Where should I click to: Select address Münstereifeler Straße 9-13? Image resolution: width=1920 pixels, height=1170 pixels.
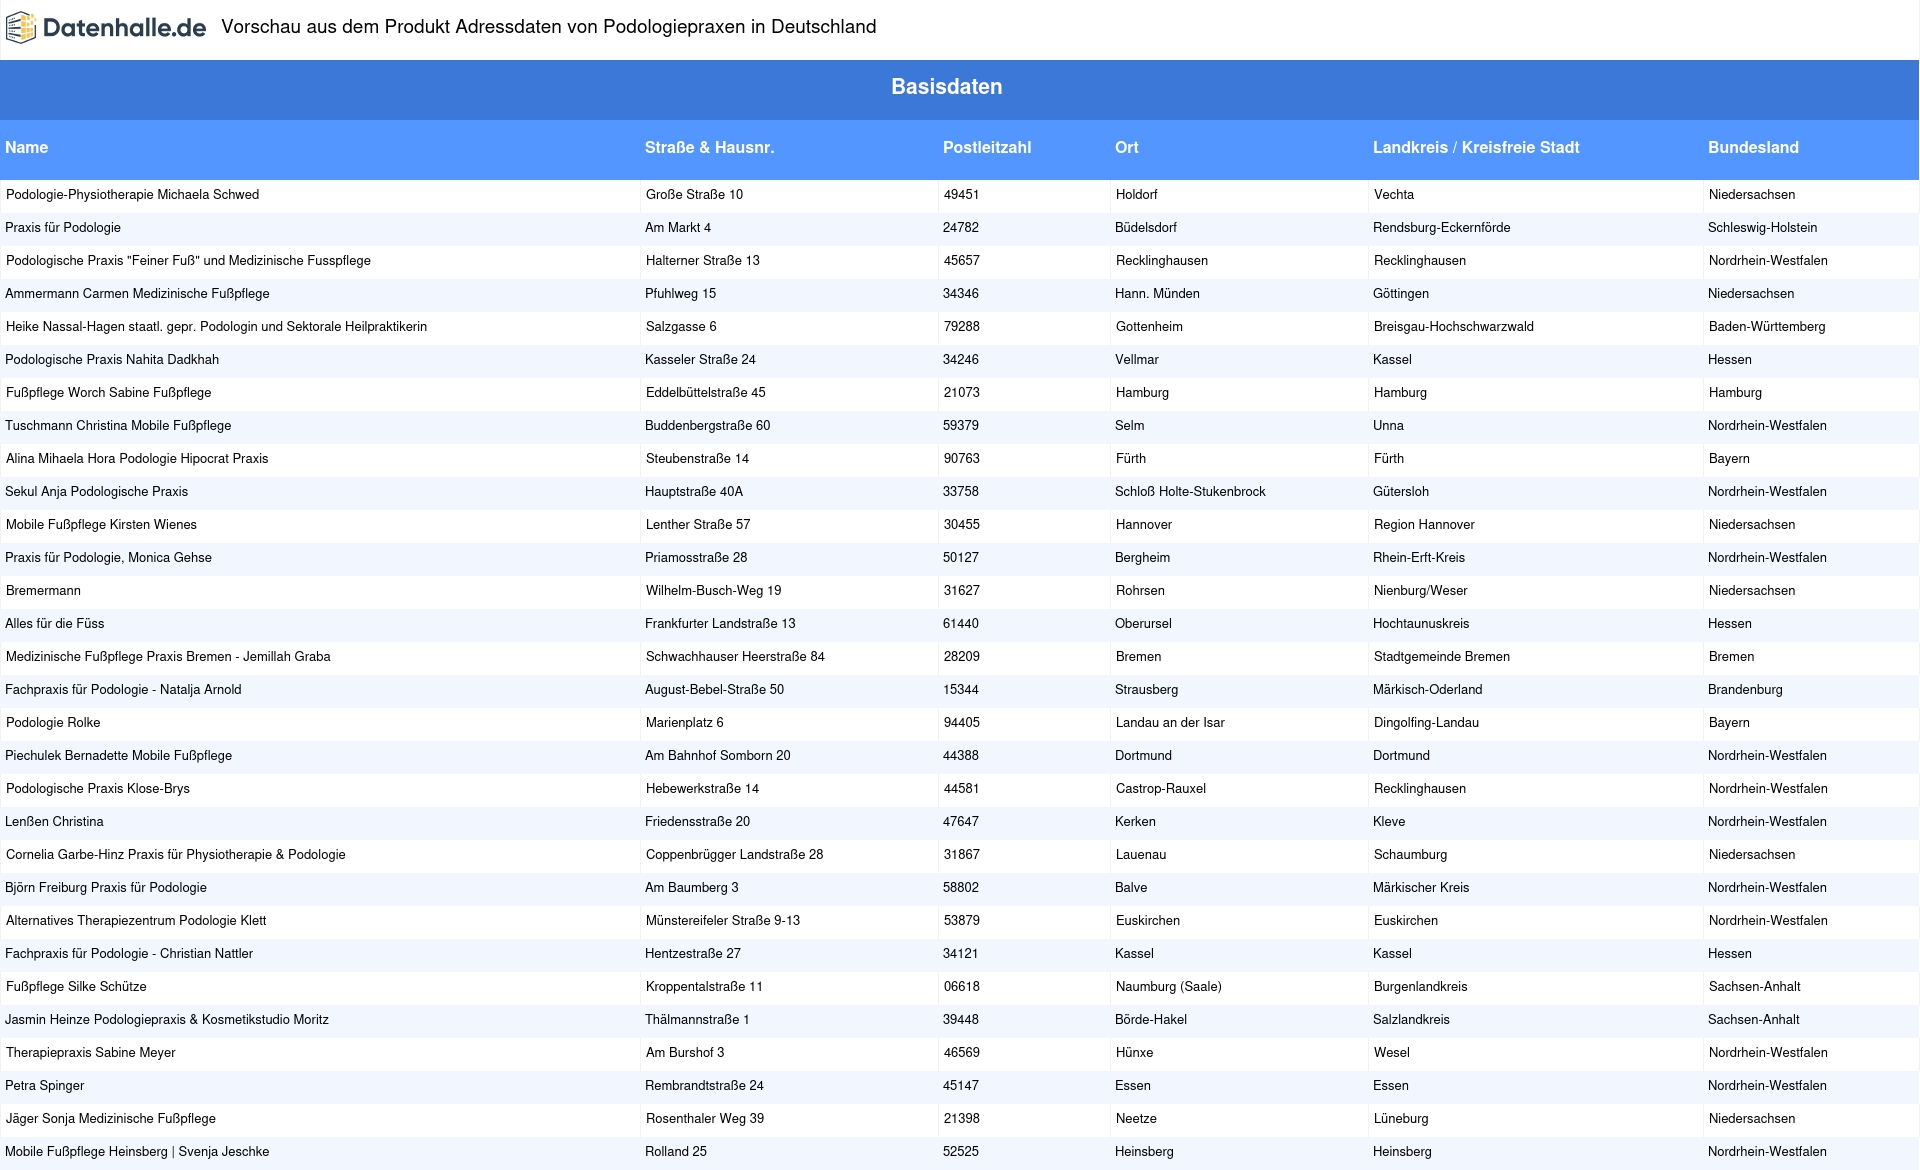(x=723, y=921)
